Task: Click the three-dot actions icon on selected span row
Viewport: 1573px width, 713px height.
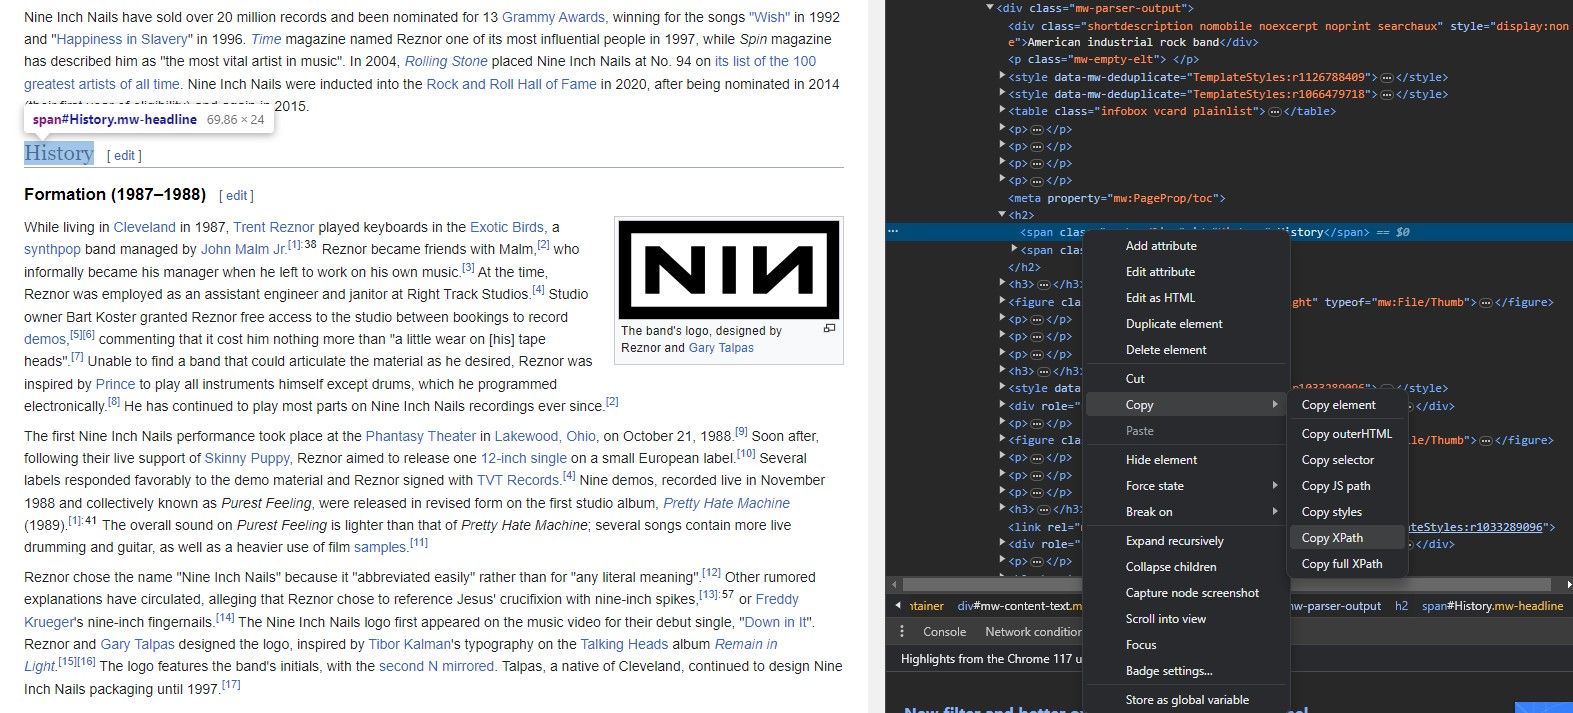Action: coord(893,231)
